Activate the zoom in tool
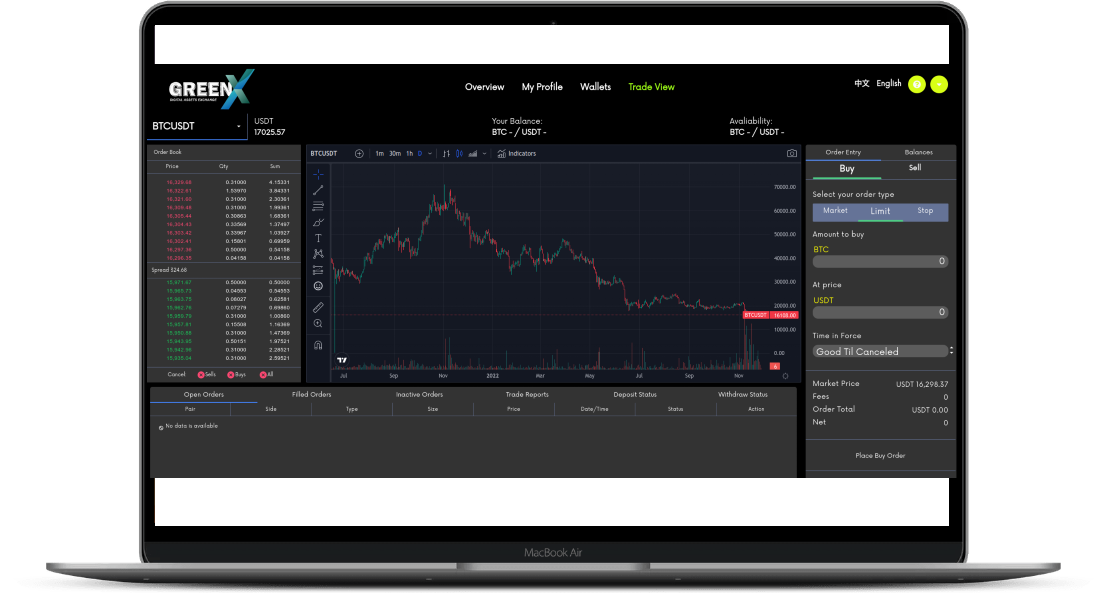Screen dimensions: 1107x593 click(x=318, y=323)
